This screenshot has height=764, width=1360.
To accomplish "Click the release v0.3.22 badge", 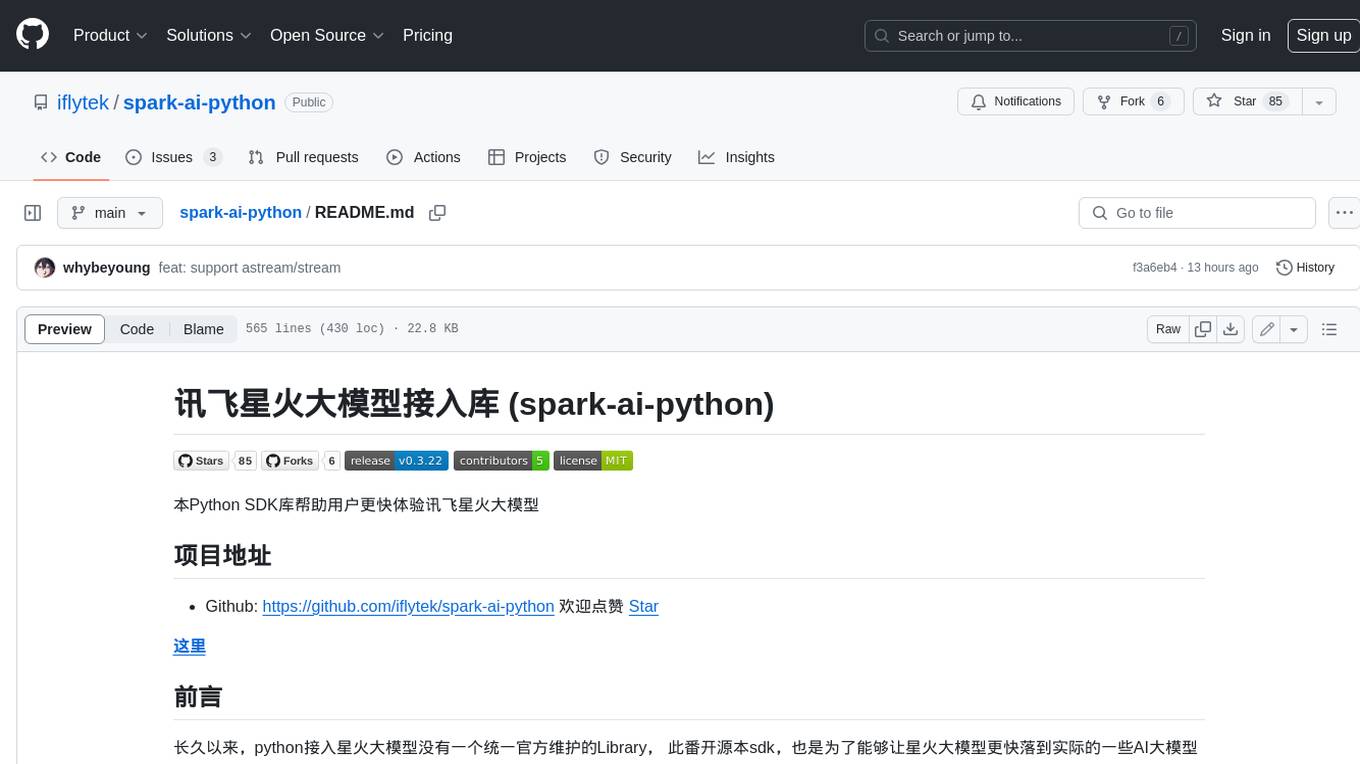I will (396, 461).
